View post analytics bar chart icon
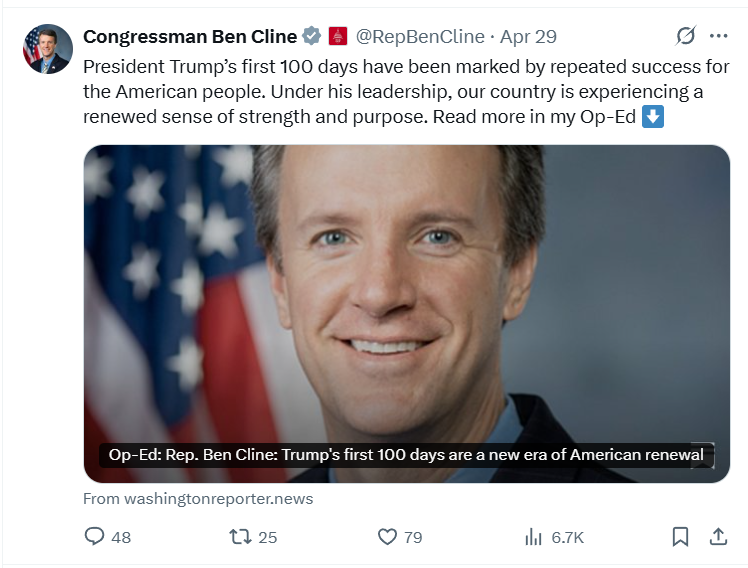 coord(533,537)
